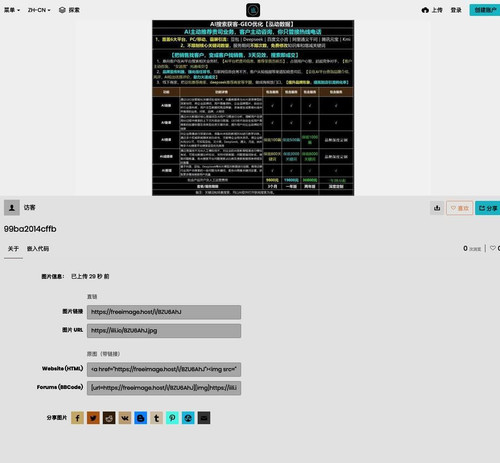
Task: Share image on Pinterest
Action: (x=172, y=418)
